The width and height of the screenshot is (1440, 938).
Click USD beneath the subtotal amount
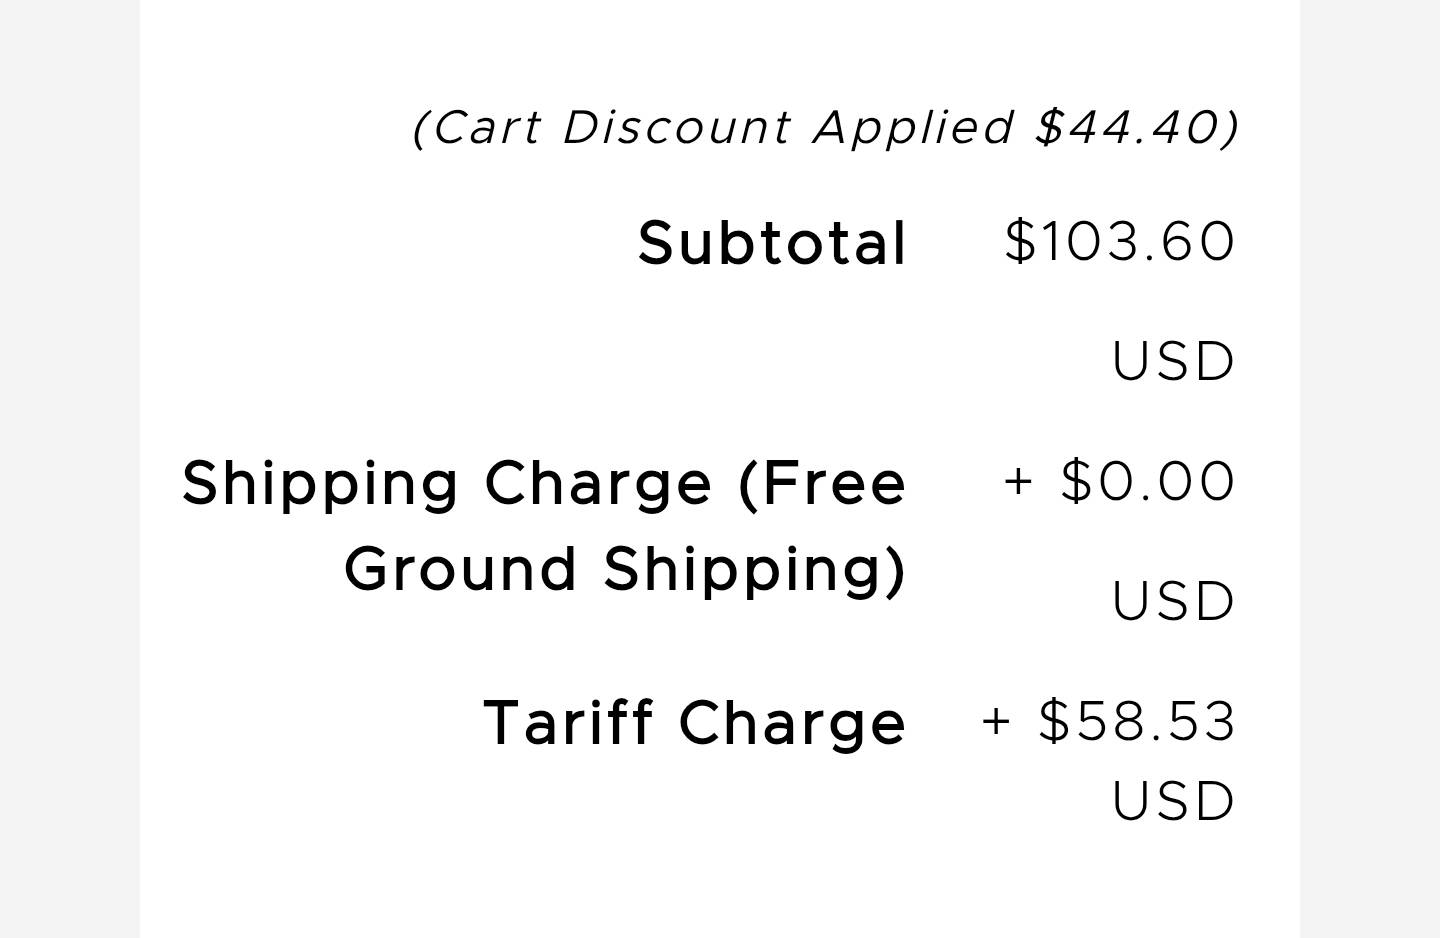(1173, 362)
